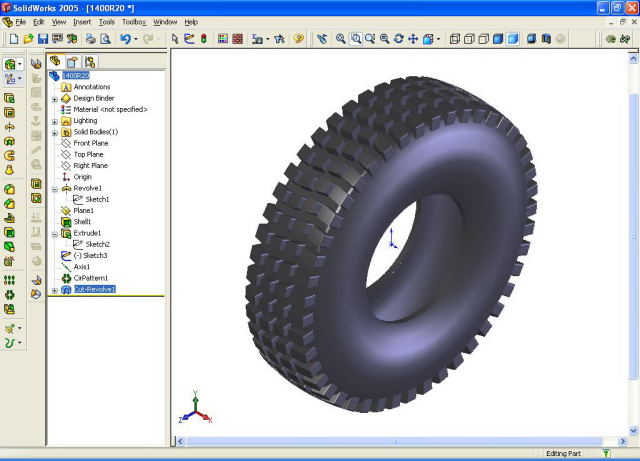Click the New document icon
Viewport: 640px width, 461px height.
coord(11,39)
